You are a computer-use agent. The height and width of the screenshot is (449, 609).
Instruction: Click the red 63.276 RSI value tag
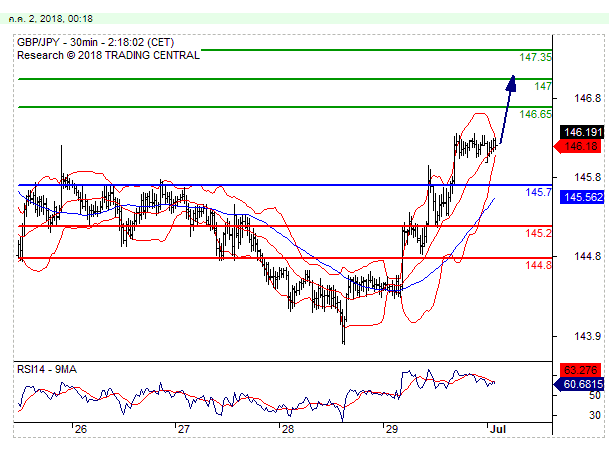tap(581, 369)
